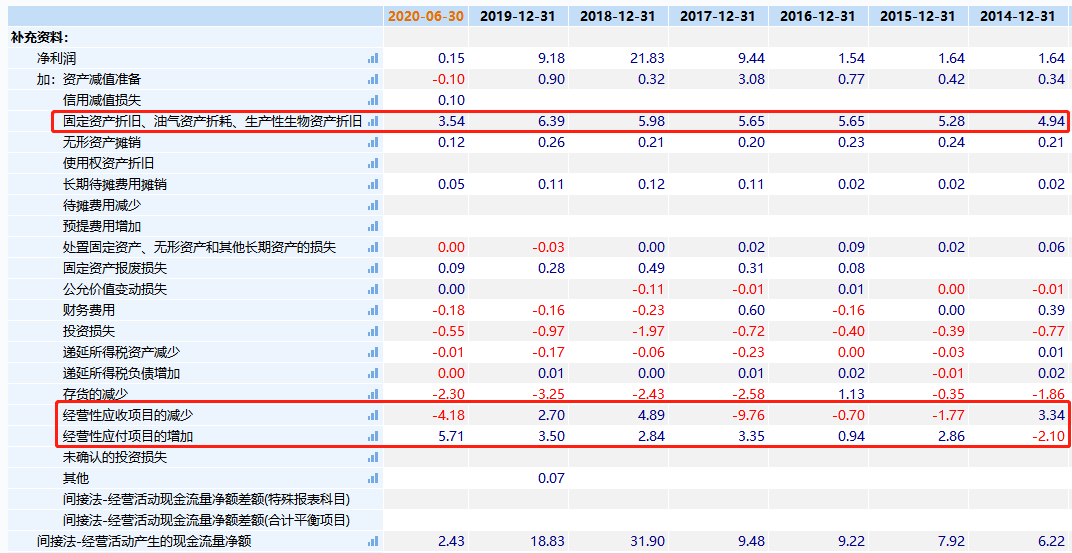Open the chart icon for 间接法-经营活动产生的现金流量净额

(373, 541)
